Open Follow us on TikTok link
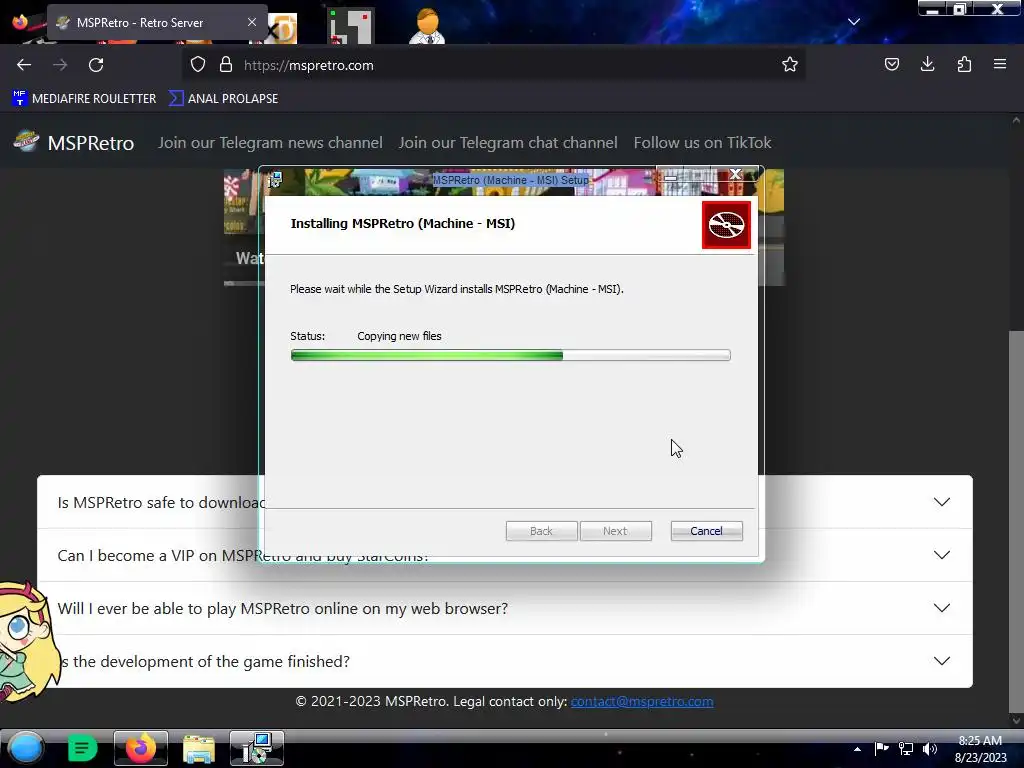The height and width of the screenshot is (768, 1024). (702, 142)
